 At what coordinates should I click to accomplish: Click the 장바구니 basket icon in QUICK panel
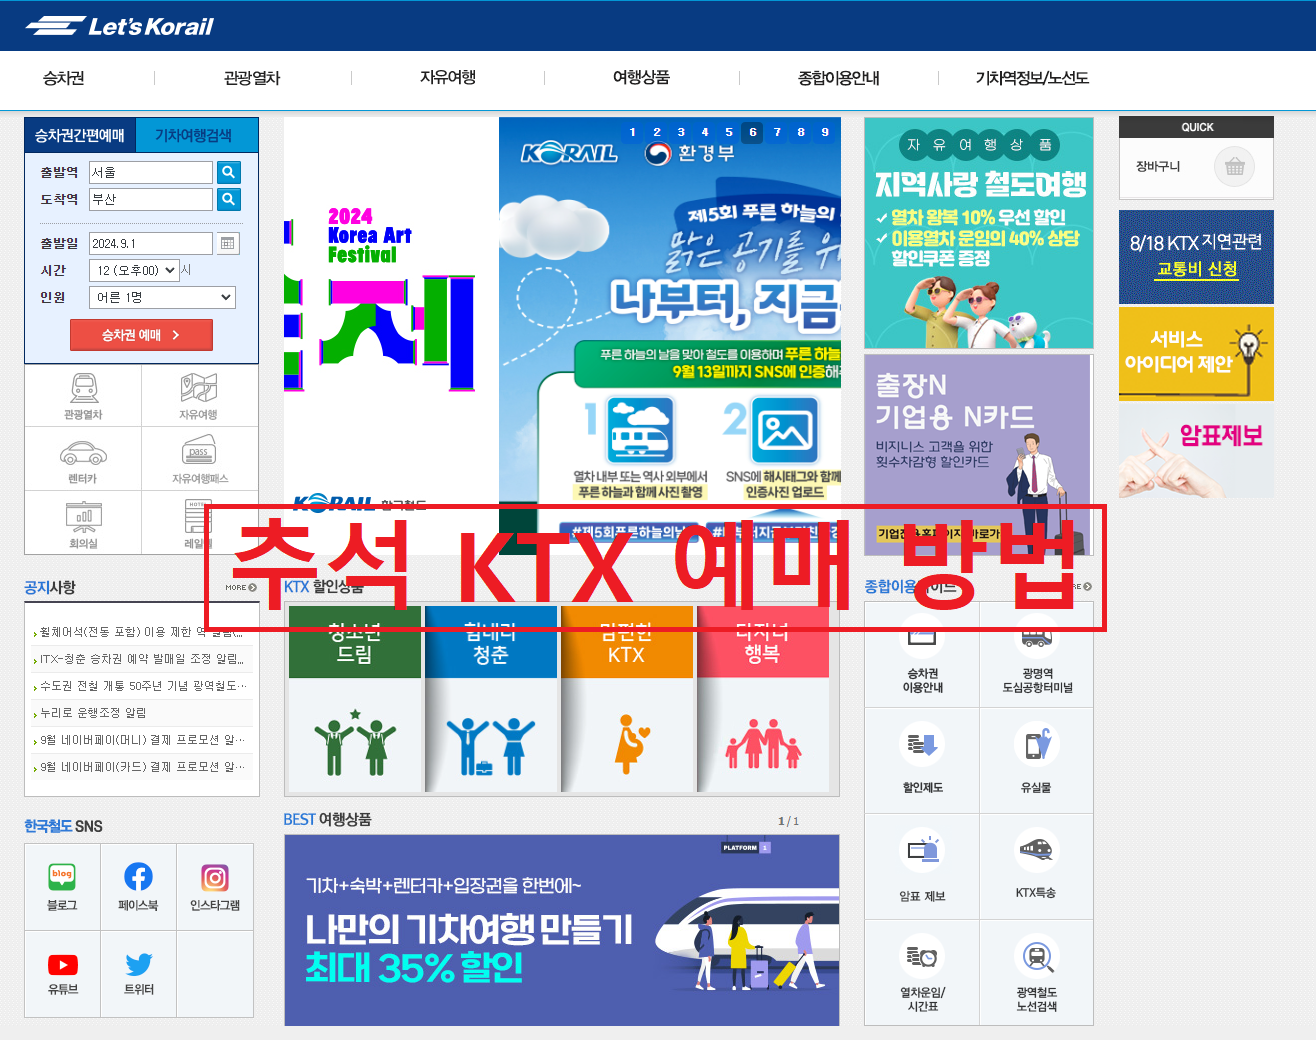pos(1234,167)
